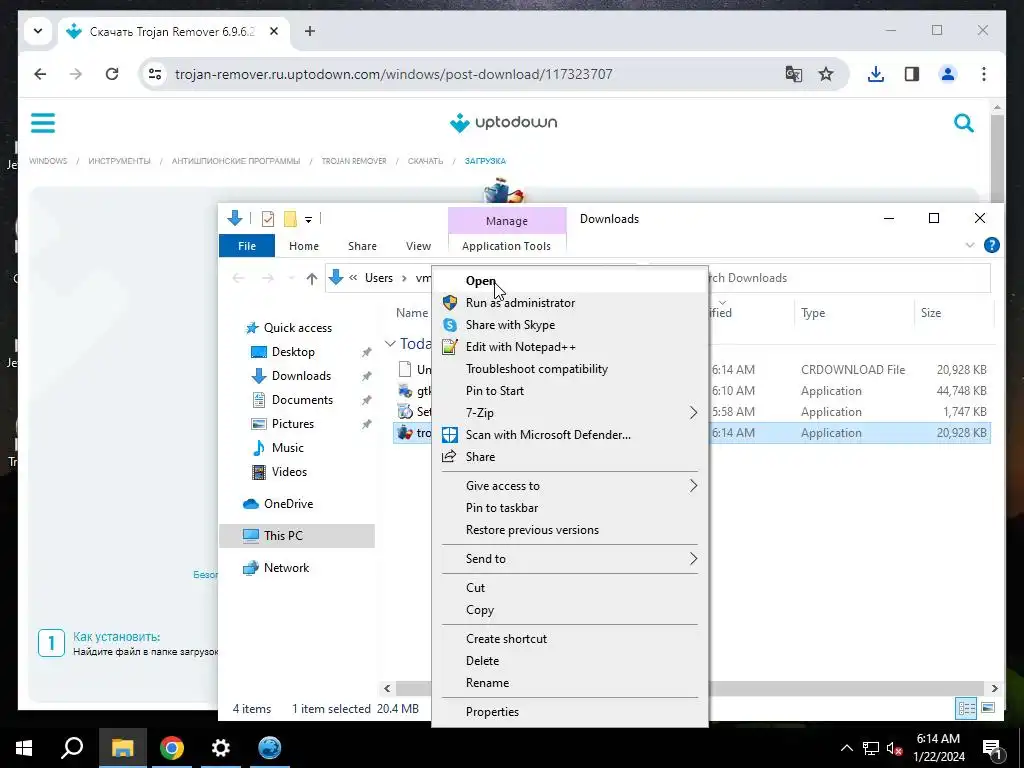Open Chrome profile avatar
1024x768 pixels.
click(948, 74)
